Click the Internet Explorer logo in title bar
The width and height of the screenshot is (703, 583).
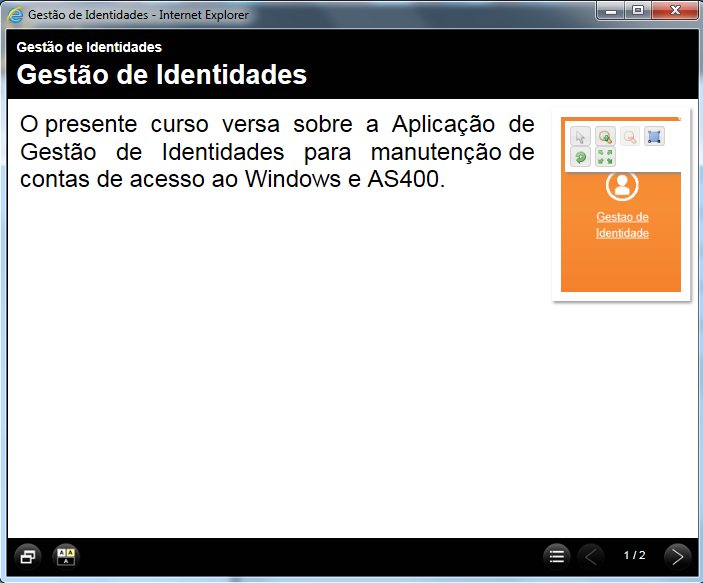tap(15, 15)
